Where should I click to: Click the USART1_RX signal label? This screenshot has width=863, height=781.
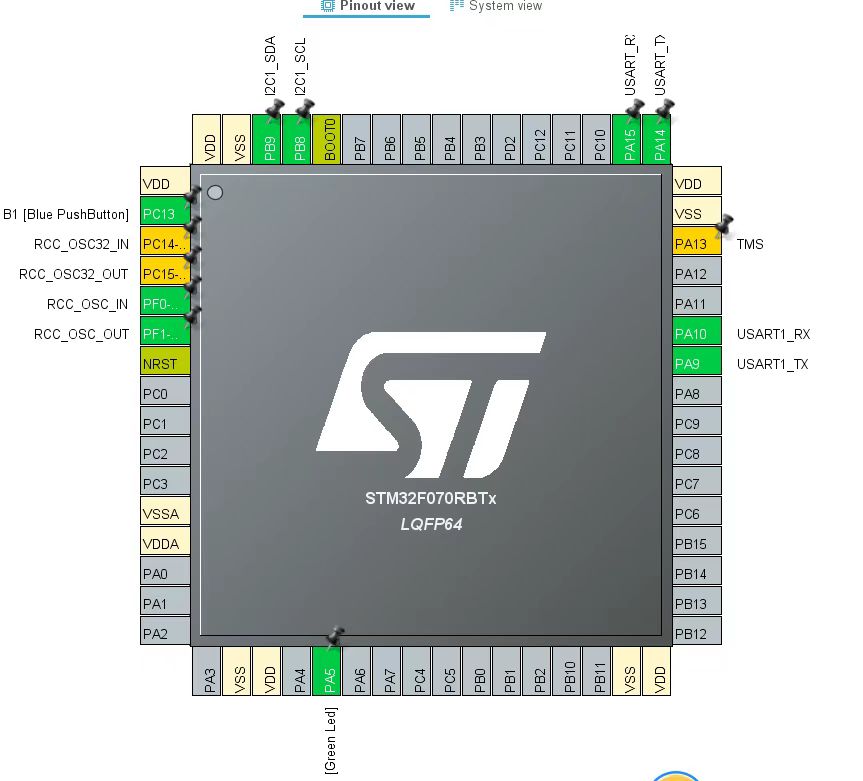[x=773, y=334]
